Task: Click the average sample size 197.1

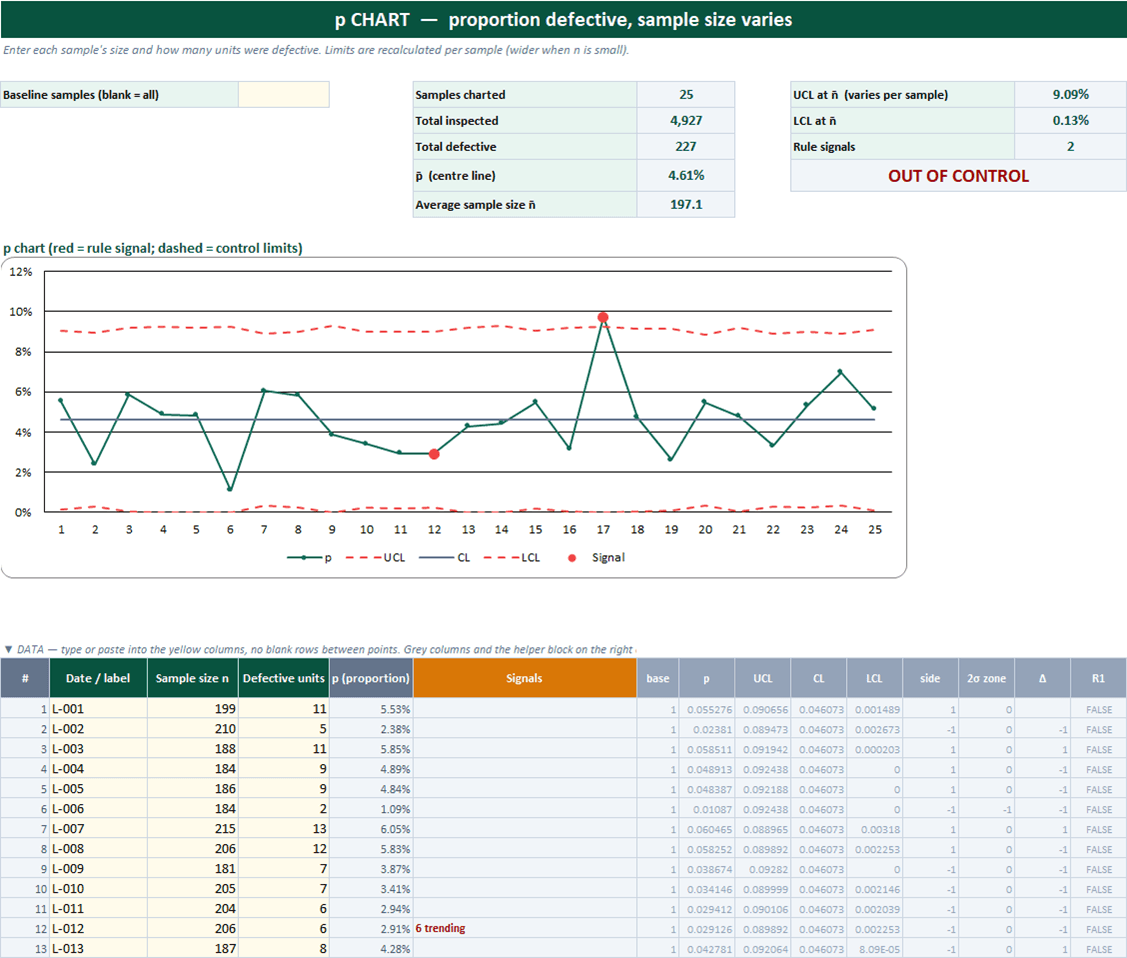Action: click(x=686, y=205)
